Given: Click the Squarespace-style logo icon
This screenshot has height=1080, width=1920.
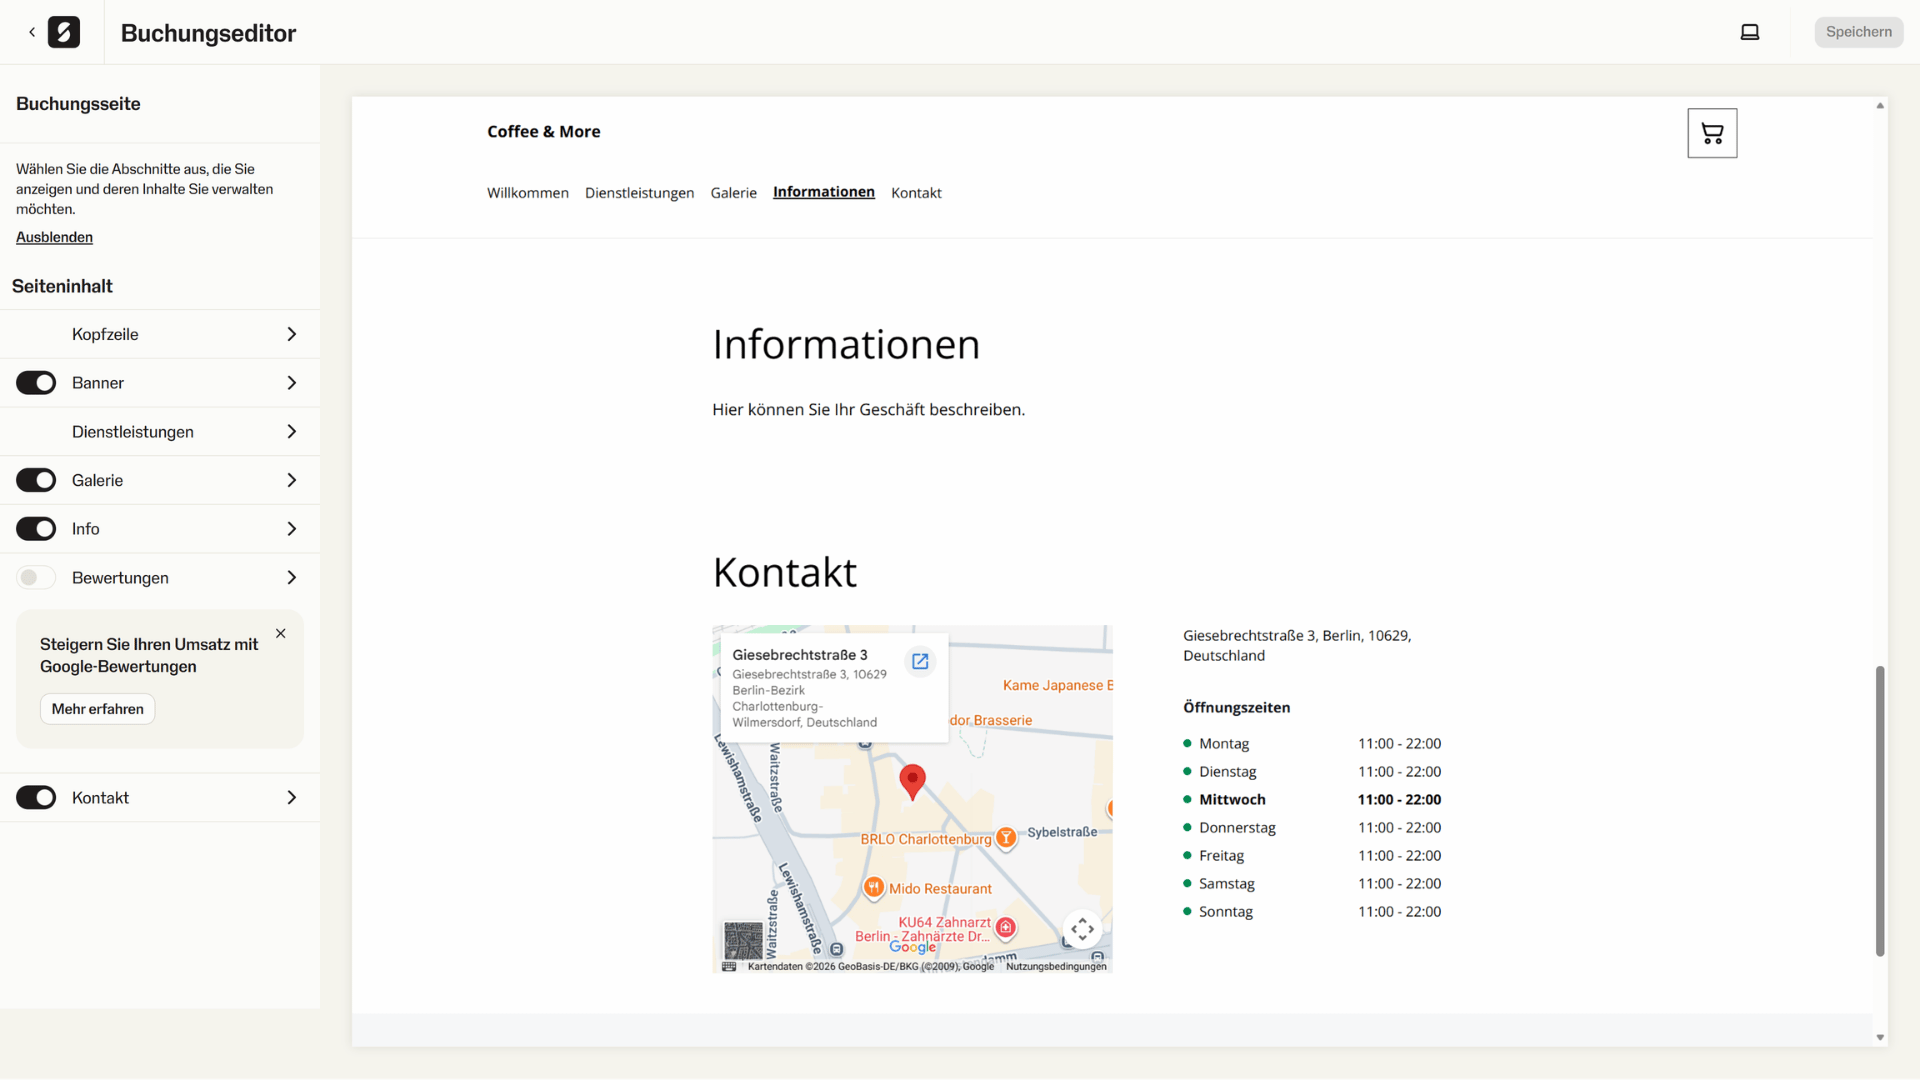Looking at the screenshot, I should [64, 32].
